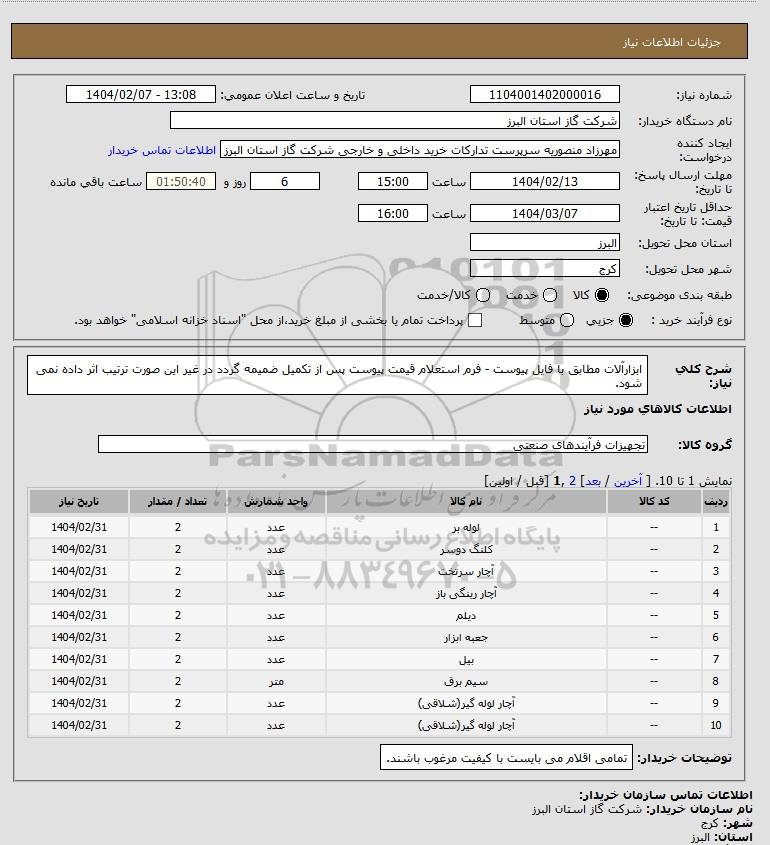This screenshot has height=845, width=770.
Task: Toggle Islamic treasury bonds payment checkbox
Action: click(475, 320)
